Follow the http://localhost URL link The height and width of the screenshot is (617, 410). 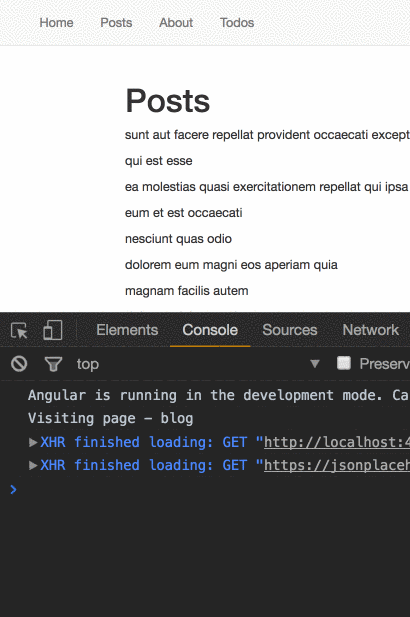pos(337,442)
